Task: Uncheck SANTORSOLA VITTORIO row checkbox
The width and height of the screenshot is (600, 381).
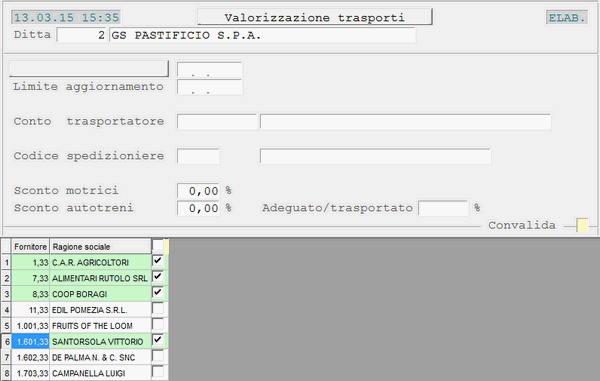Action: [158, 340]
